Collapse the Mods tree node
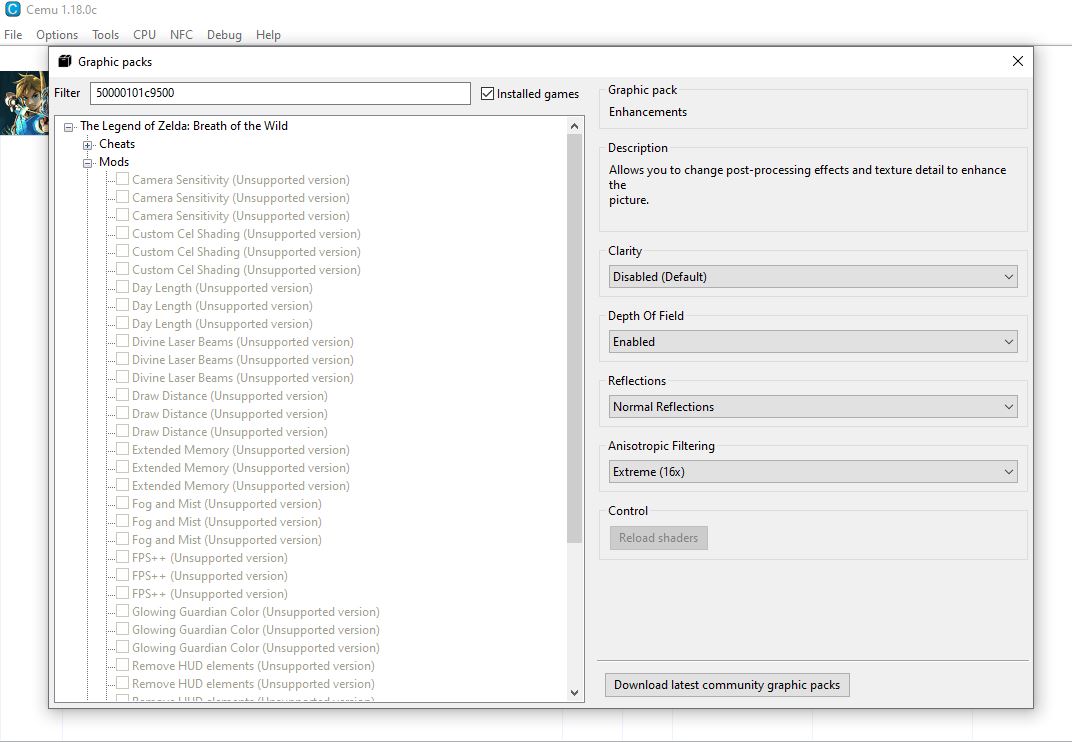The image size is (1072, 742). (88, 163)
